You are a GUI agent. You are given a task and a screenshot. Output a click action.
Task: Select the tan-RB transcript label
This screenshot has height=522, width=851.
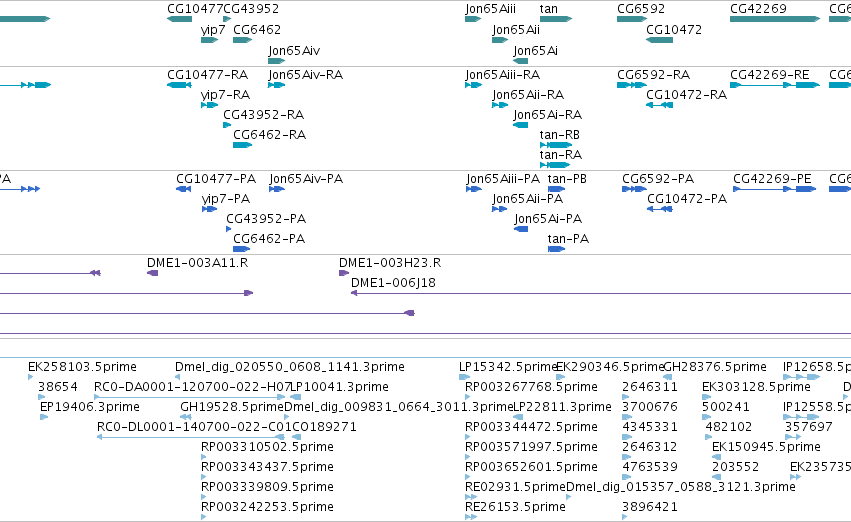coord(560,135)
